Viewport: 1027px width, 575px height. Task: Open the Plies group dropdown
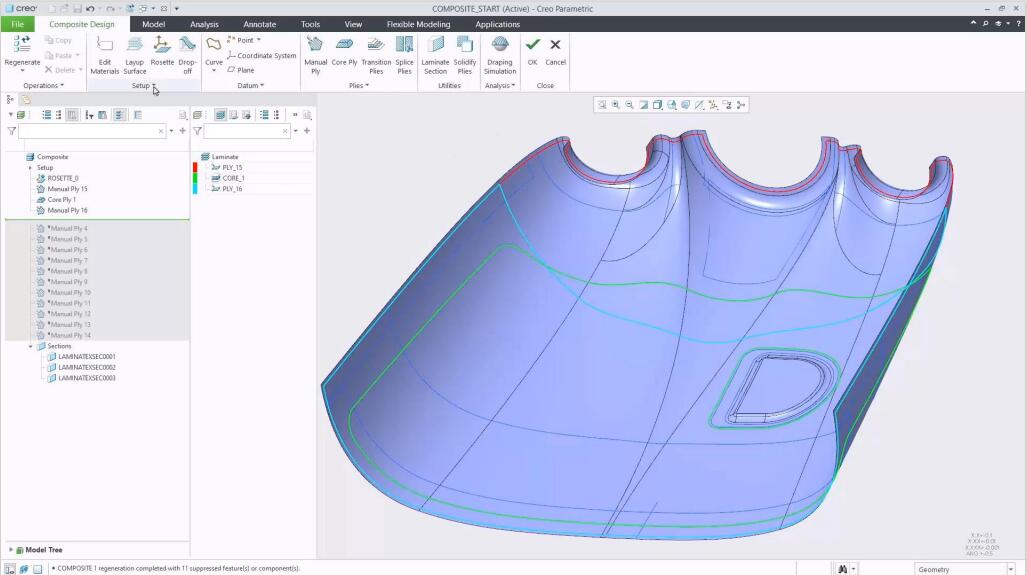(x=358, y=86)
